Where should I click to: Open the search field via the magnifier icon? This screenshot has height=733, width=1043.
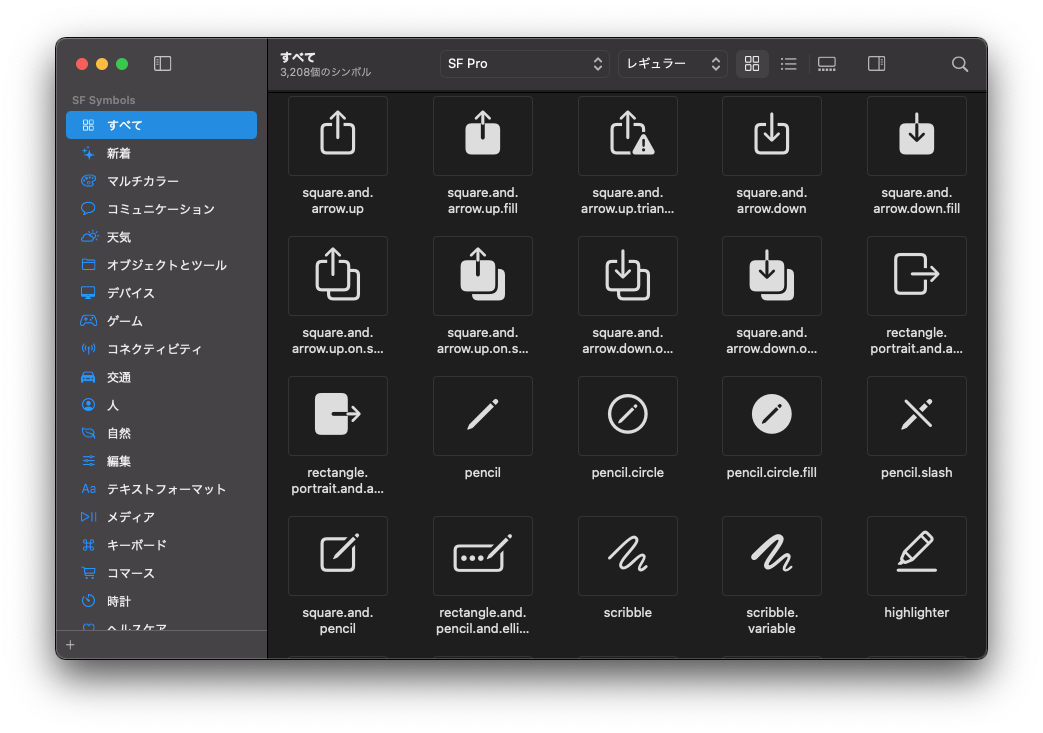[959, 63]
